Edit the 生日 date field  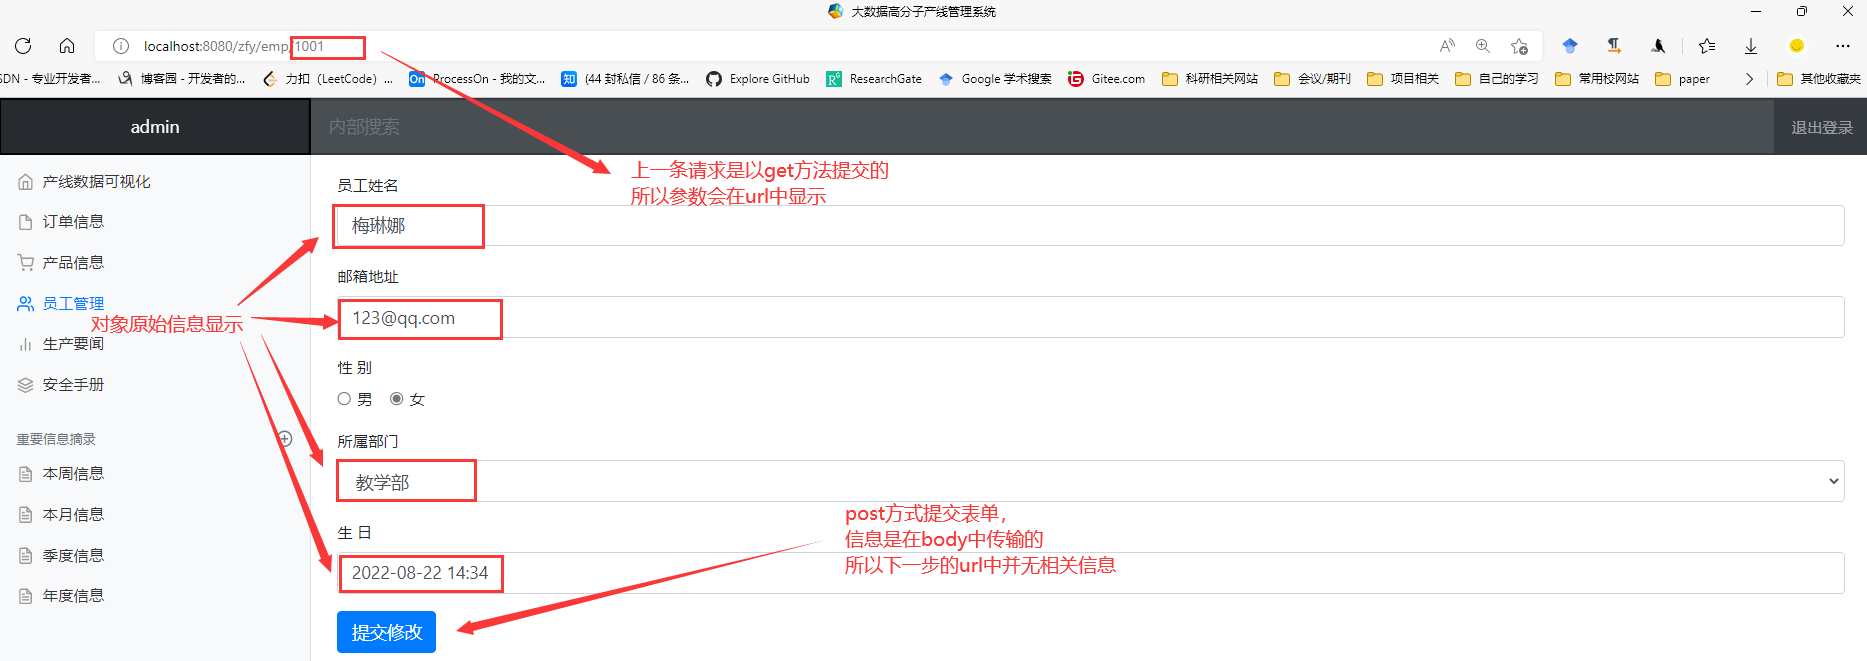[x=1091, y=573]
